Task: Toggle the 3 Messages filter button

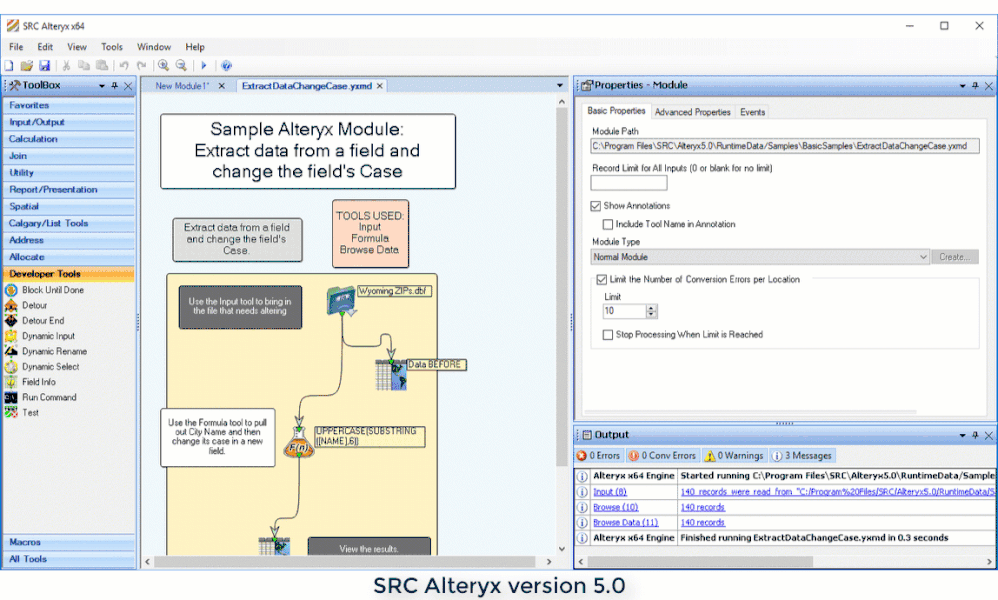Action: pos(802,456)
